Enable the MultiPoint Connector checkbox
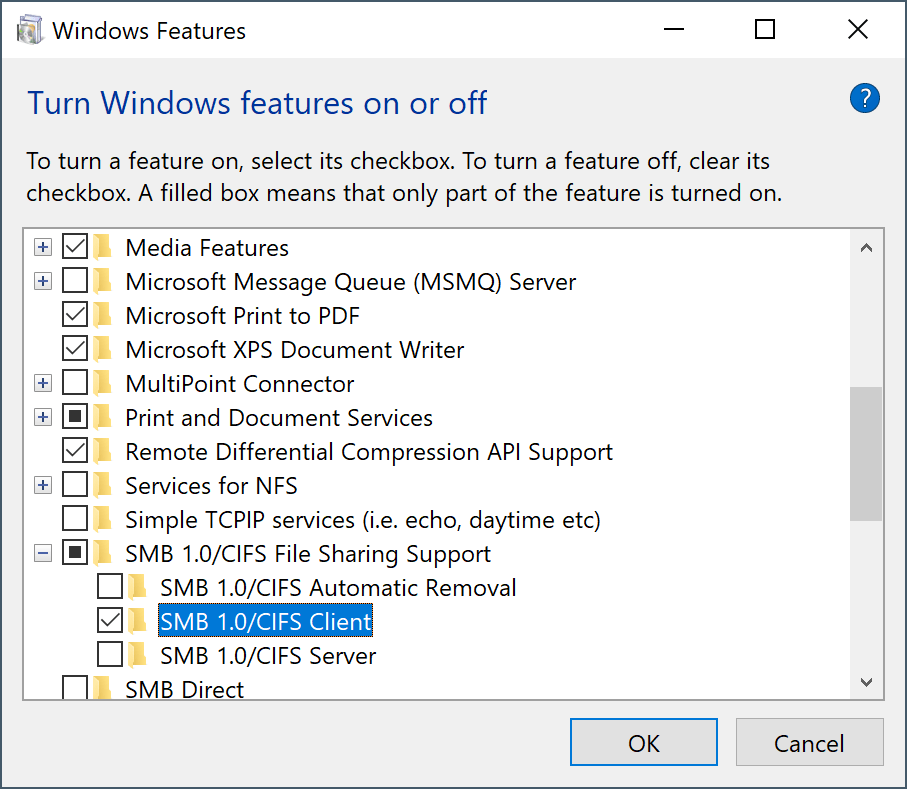Screen dimensions: 907x789 [x=75, y=384]
